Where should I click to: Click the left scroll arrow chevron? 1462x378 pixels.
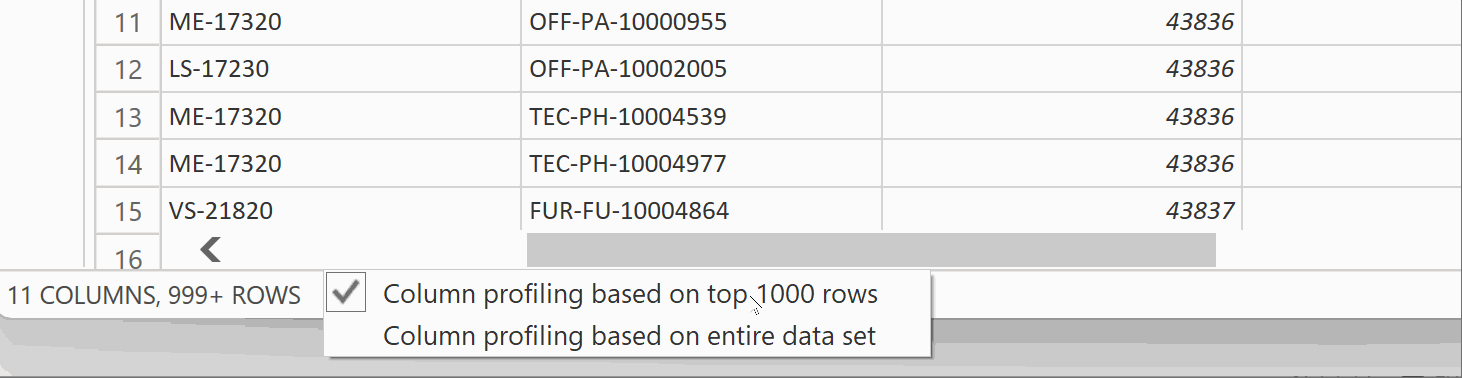click(210, 250)
